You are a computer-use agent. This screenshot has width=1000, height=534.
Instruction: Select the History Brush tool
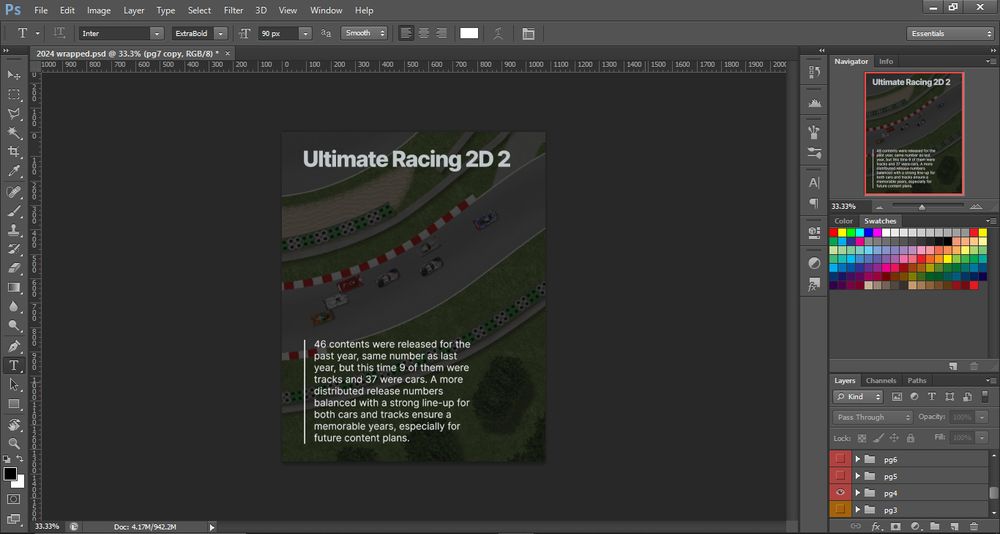13,249
